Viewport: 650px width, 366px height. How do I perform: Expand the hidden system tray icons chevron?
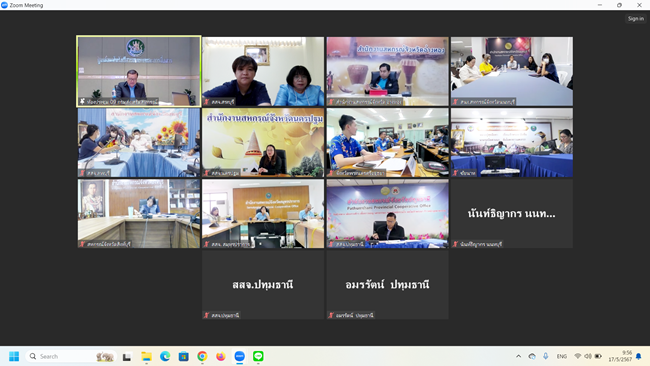pos(519,356)
